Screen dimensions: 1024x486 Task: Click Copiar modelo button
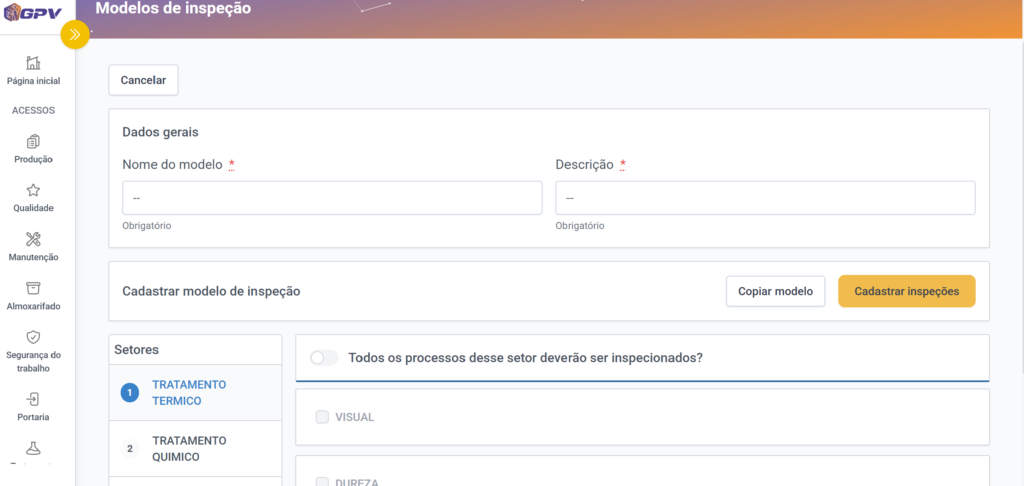[x=775, y=291]
